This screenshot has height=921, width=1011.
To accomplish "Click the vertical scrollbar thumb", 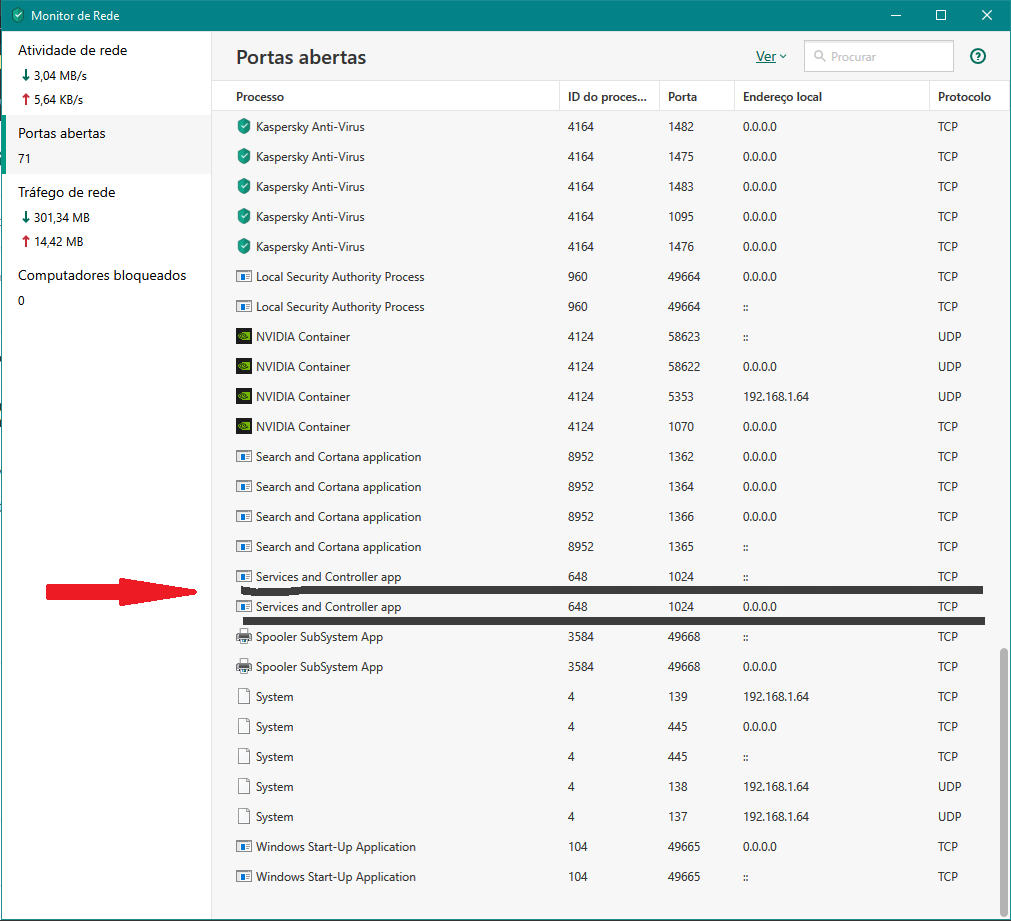I will click(1002, 770).
